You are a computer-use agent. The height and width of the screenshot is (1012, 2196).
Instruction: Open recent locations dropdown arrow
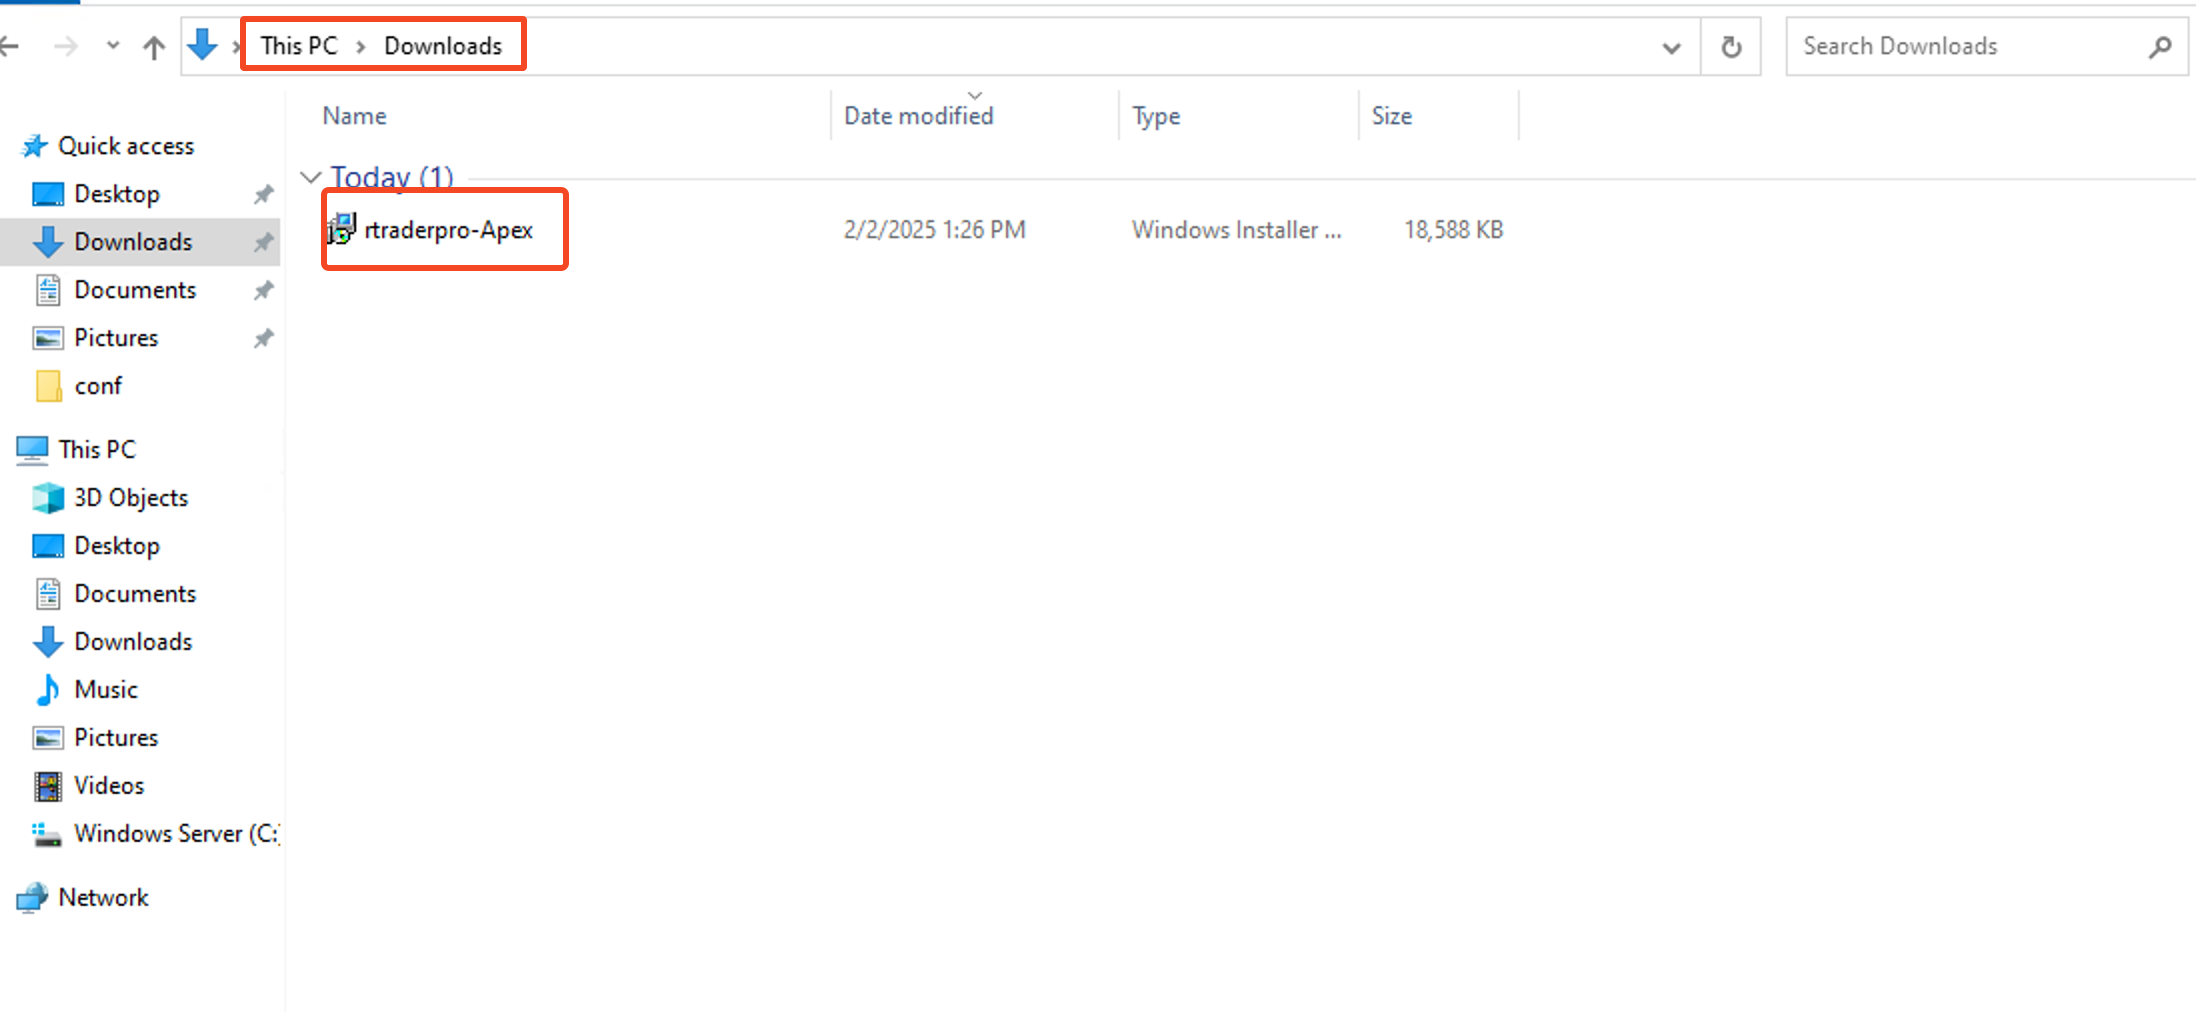113,46
